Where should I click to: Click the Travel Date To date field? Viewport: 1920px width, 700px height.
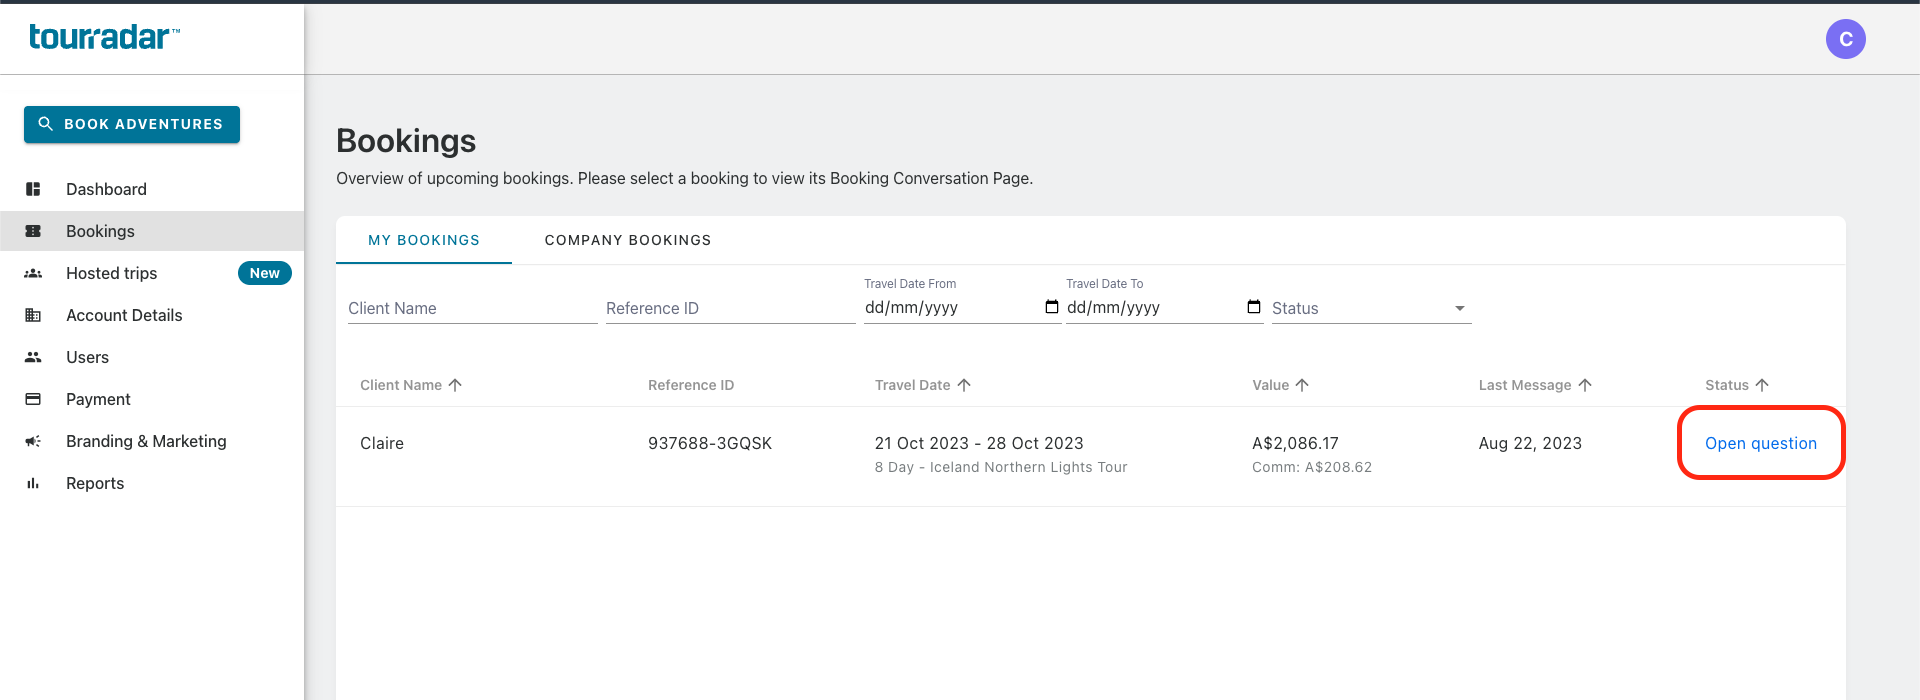pyautogui.click(x=1164, y=307)
